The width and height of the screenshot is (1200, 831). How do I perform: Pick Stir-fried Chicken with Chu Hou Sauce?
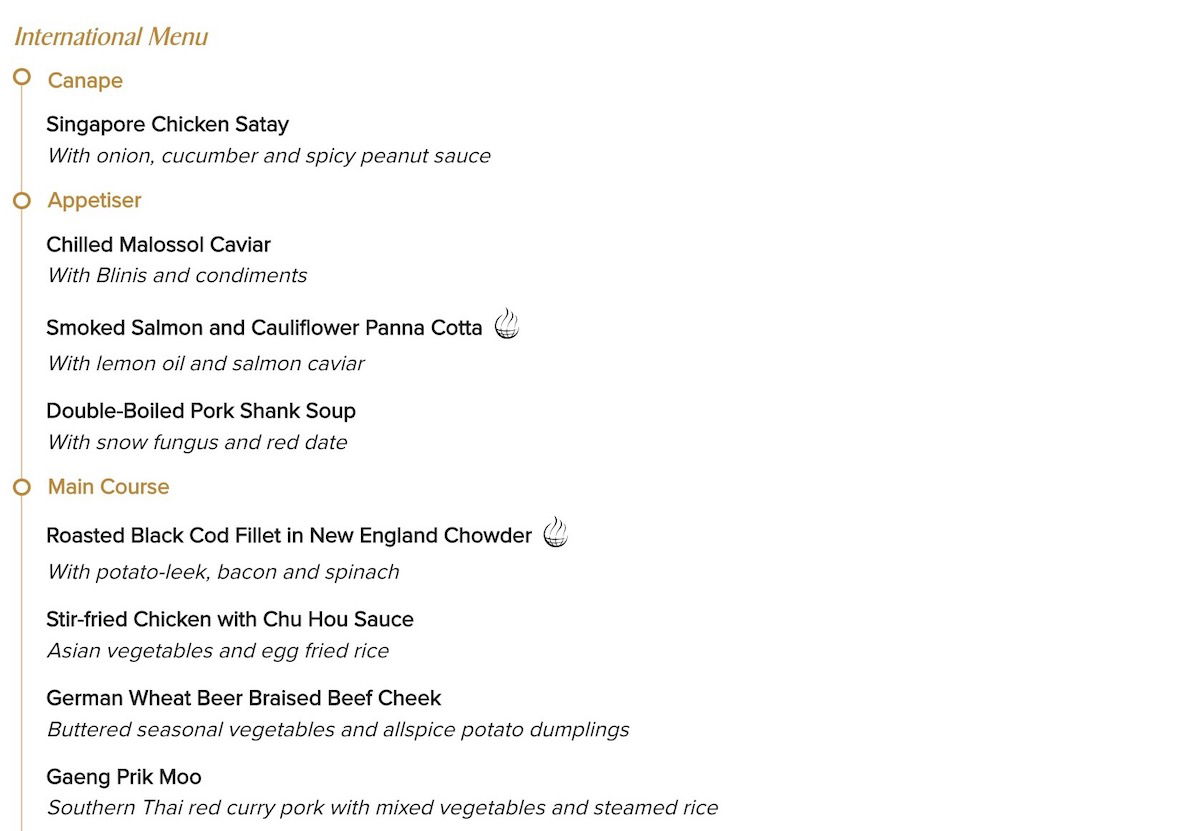click(230, 619)
